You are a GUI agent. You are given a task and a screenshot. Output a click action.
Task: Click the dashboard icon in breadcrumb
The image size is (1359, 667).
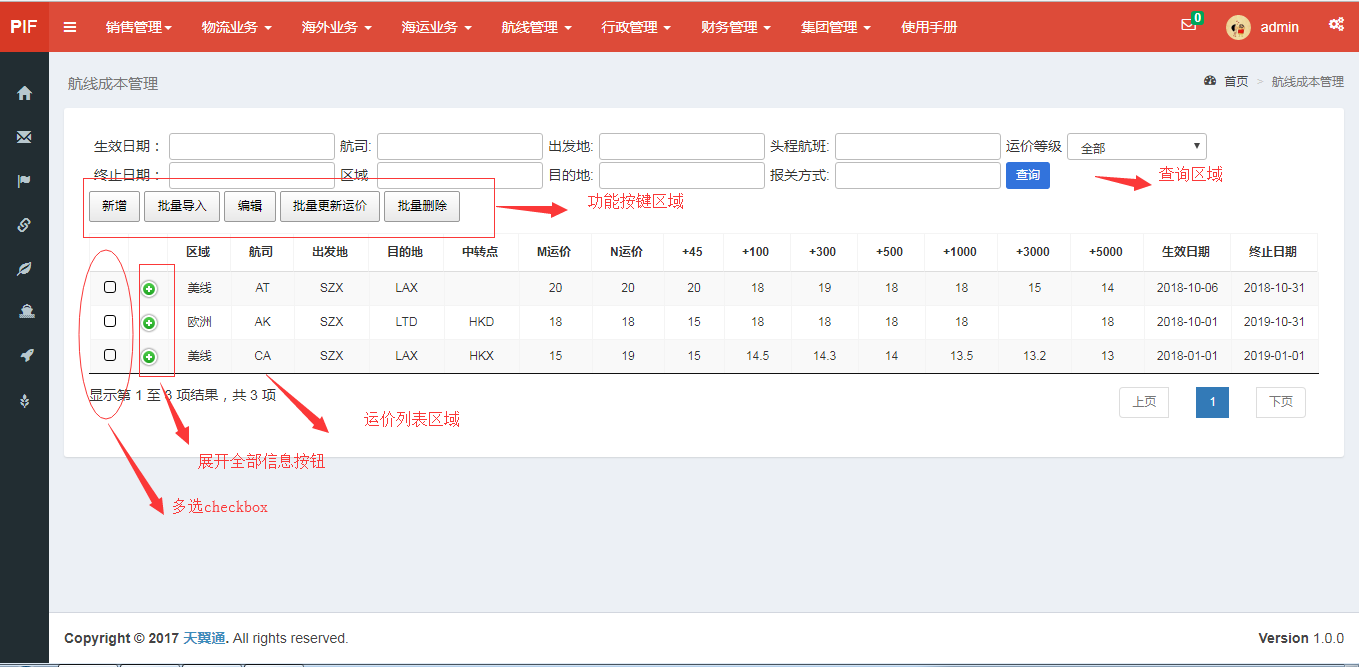pyautogui.click(x=1210, y=81)
